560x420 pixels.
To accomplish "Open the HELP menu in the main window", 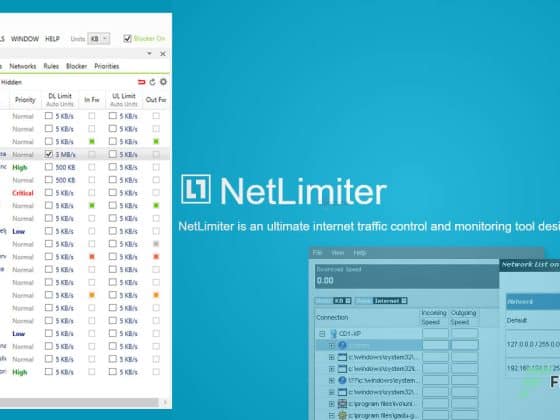I will (52, 39).
